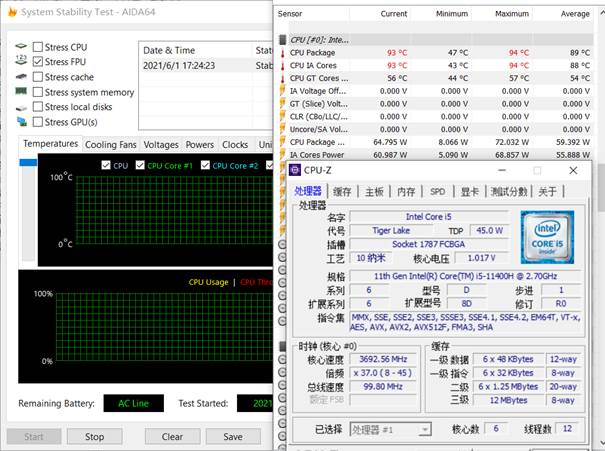Tick the Stress cache checkbox
The height and width of the screenshot is (451, 605).
(38, 77)
